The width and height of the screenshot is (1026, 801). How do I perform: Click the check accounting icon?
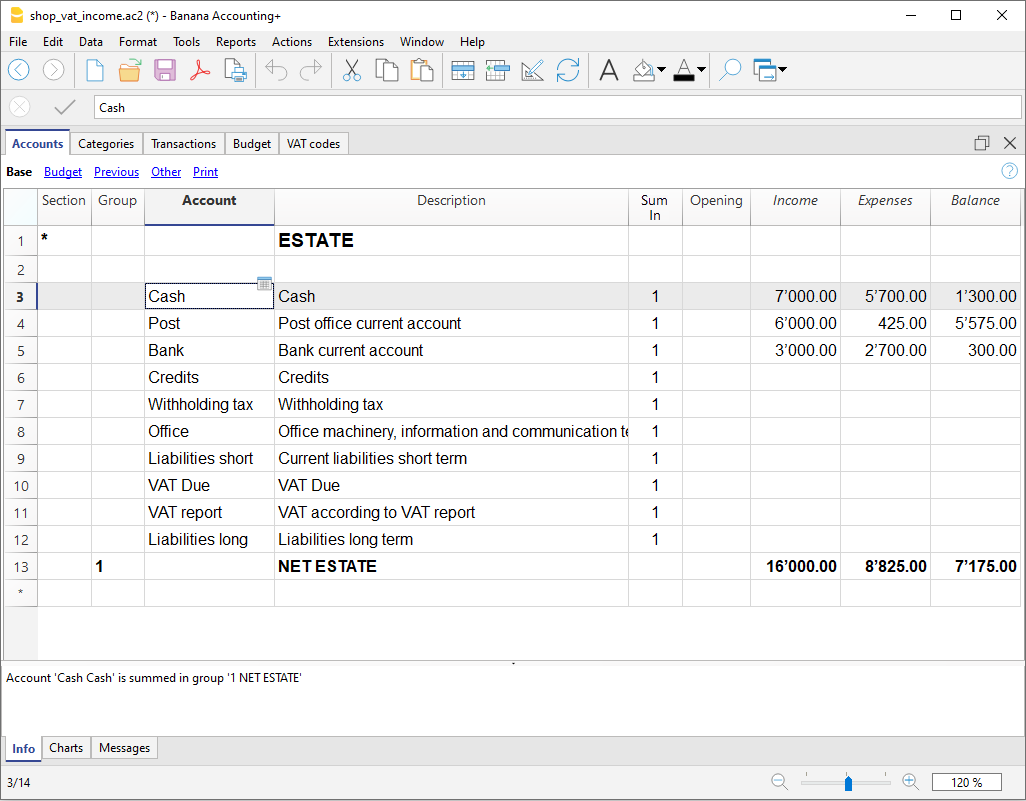pyautogui.click(x=533, y=69)
